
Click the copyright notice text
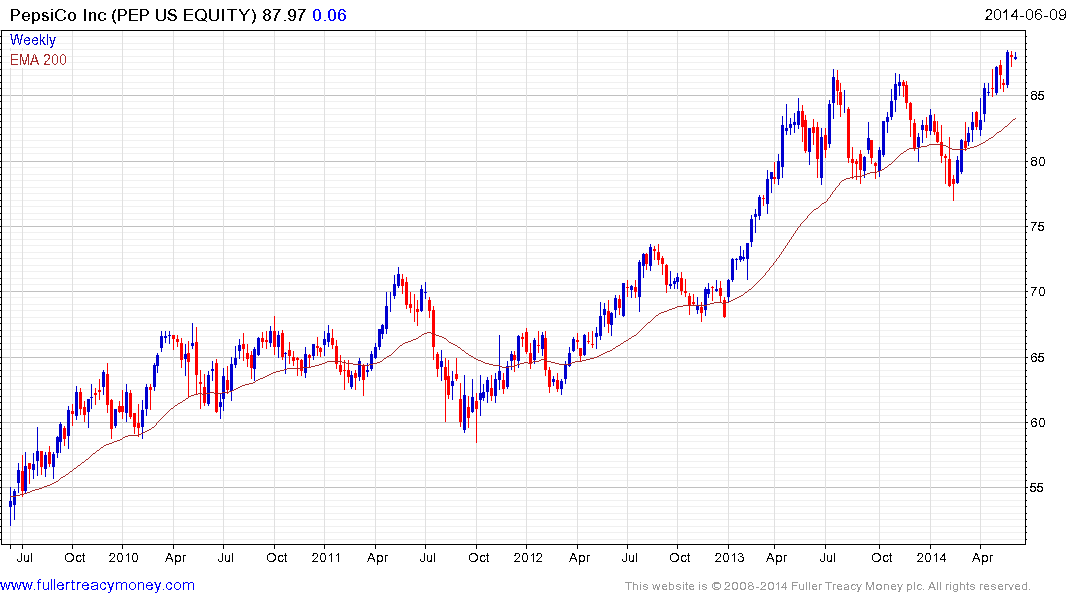tap(828, 586)
